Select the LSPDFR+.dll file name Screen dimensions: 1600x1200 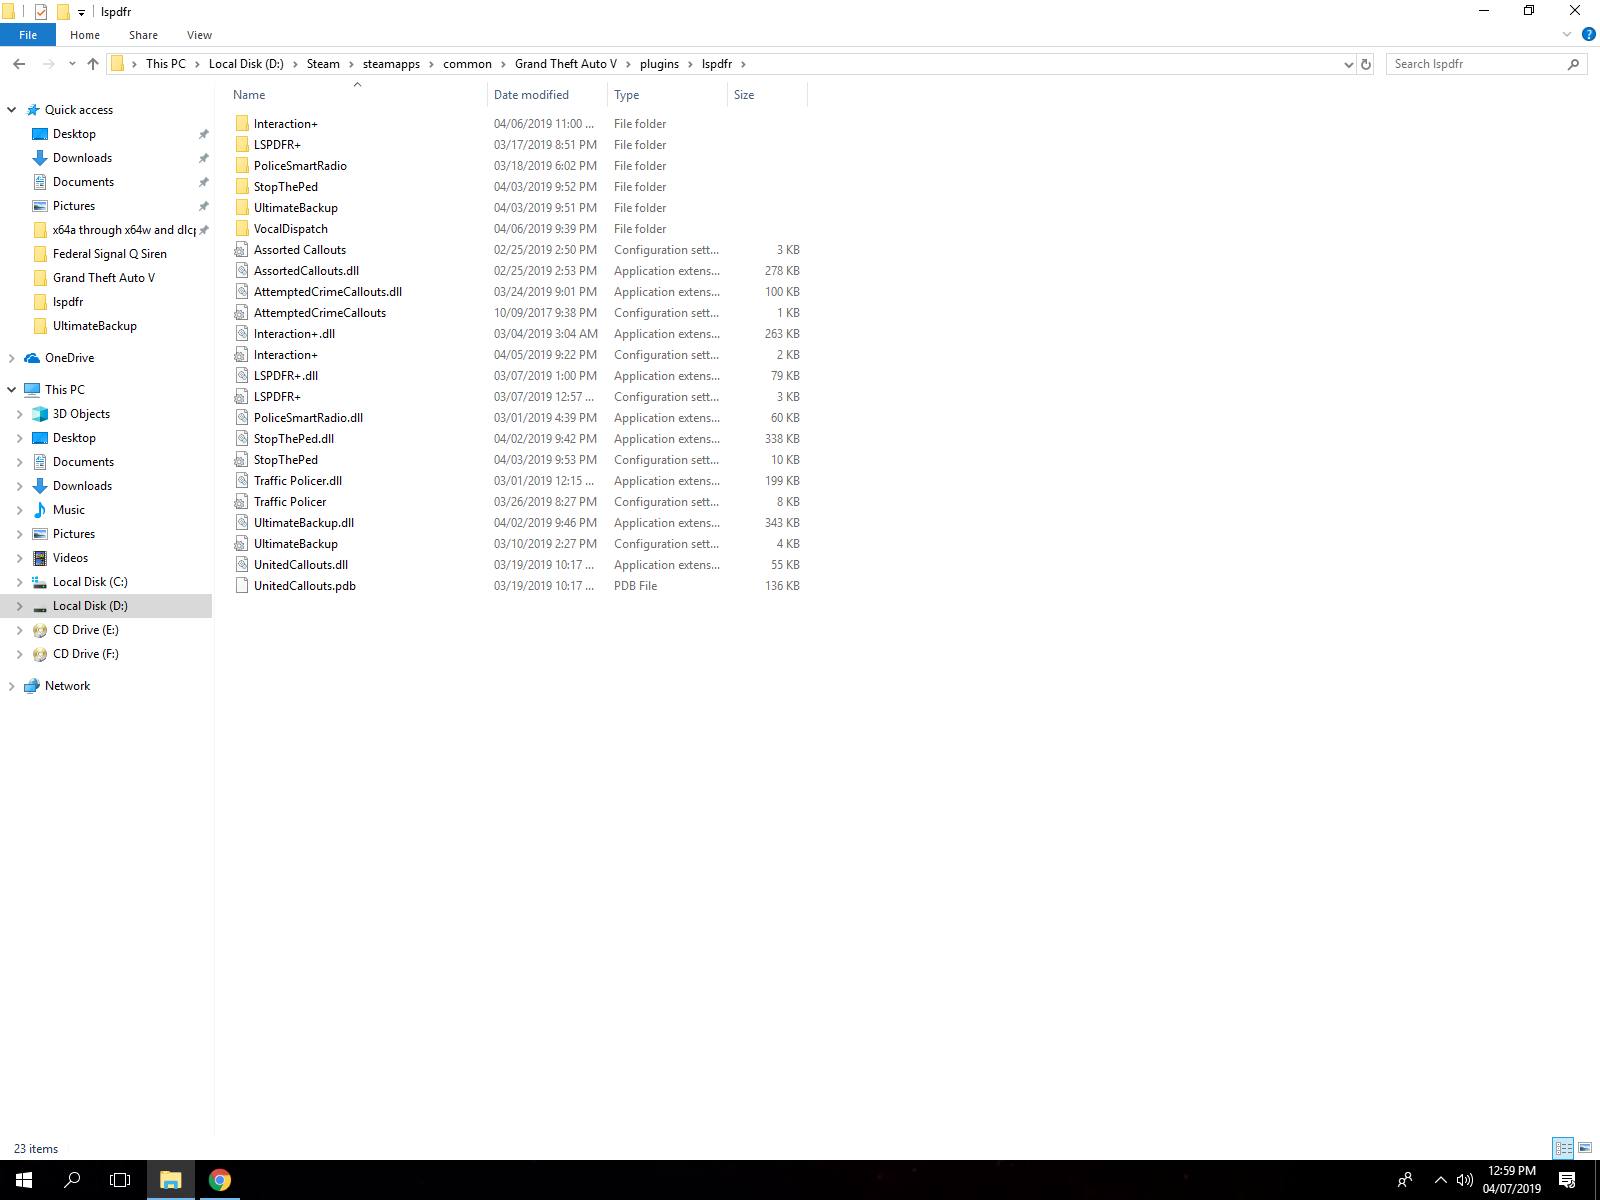coord(286,376)
